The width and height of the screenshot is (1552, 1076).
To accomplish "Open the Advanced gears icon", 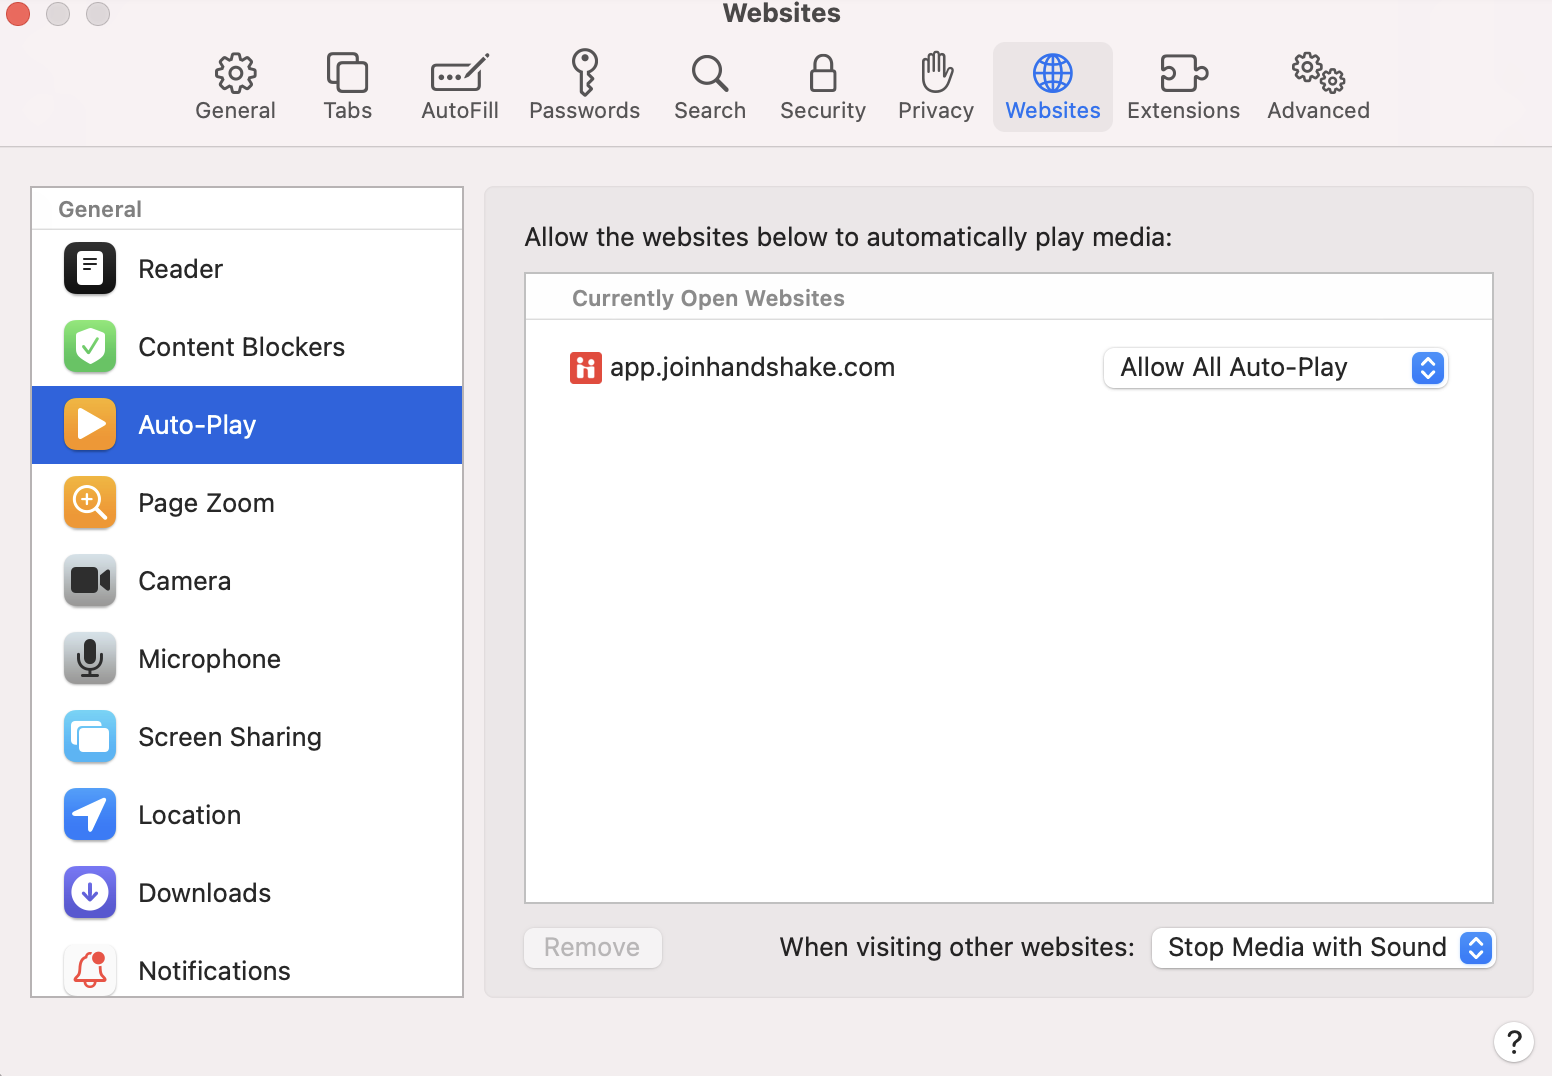I will [x=1318, y=73].
